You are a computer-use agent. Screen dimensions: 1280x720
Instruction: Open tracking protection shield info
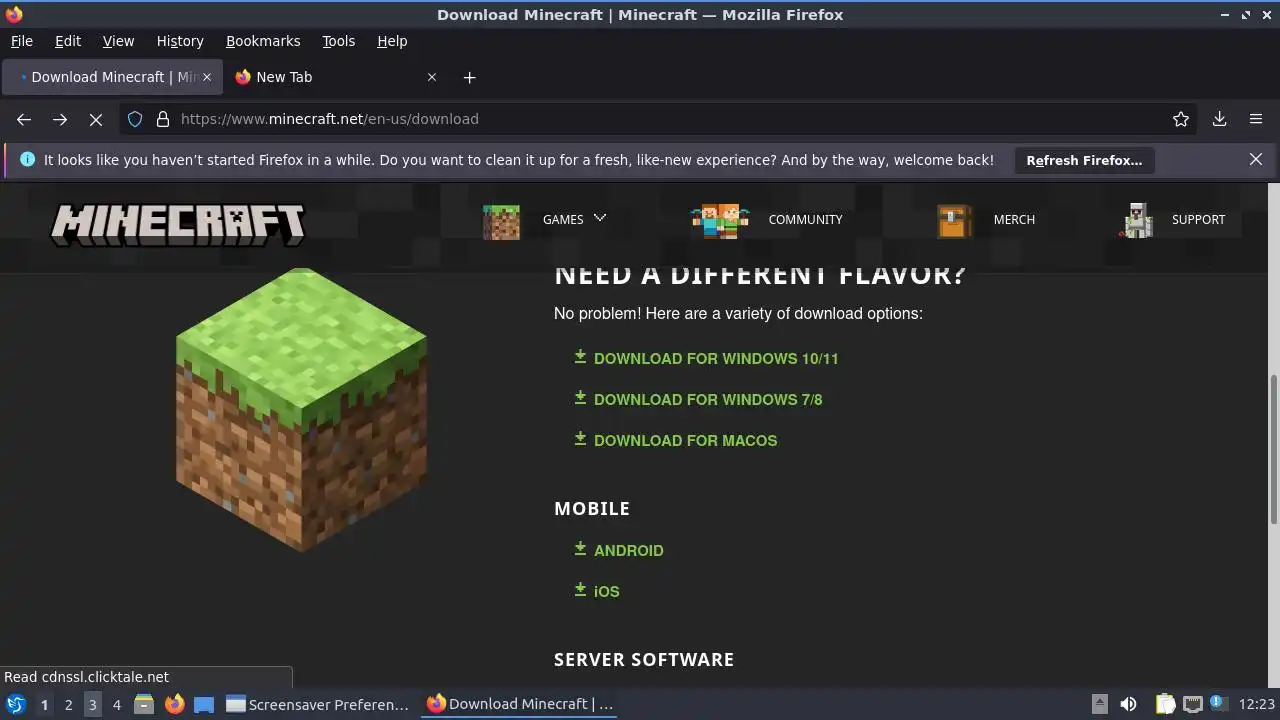tap(135, 119)
